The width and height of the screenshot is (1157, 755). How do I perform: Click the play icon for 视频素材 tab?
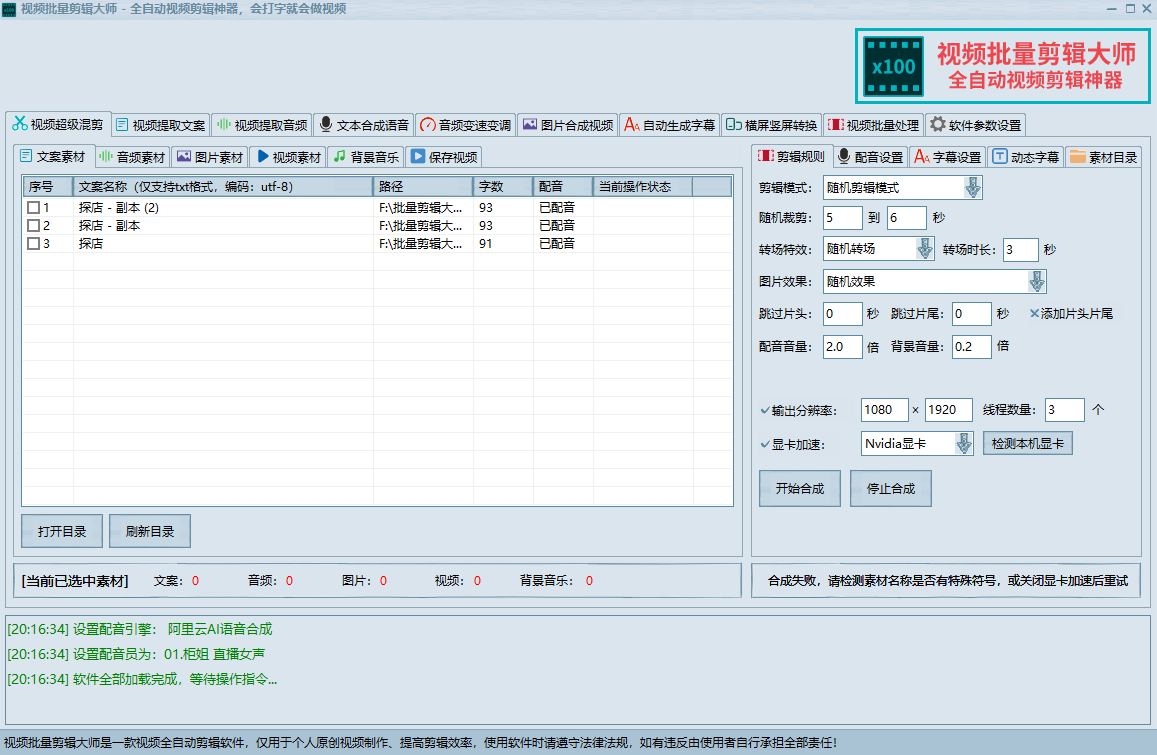tap(262, 157)
